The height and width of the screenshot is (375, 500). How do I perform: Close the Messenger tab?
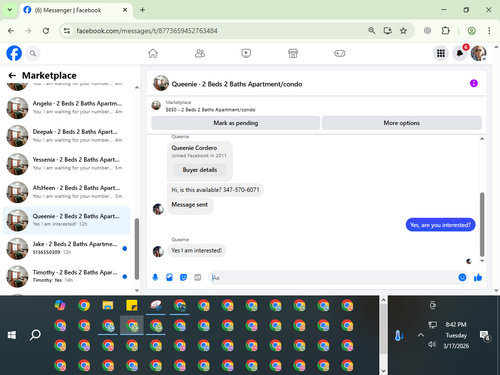click(x=125, y=10)
